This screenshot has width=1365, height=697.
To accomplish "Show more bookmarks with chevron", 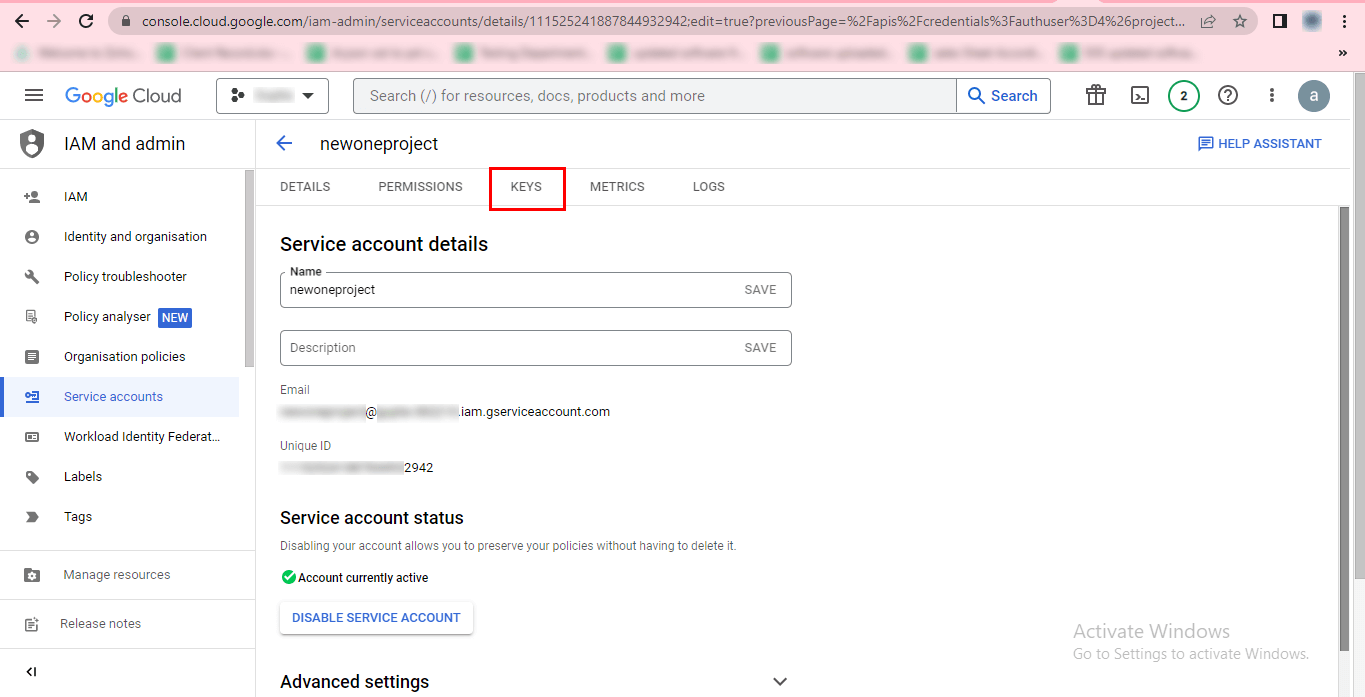I will 1342,53.
